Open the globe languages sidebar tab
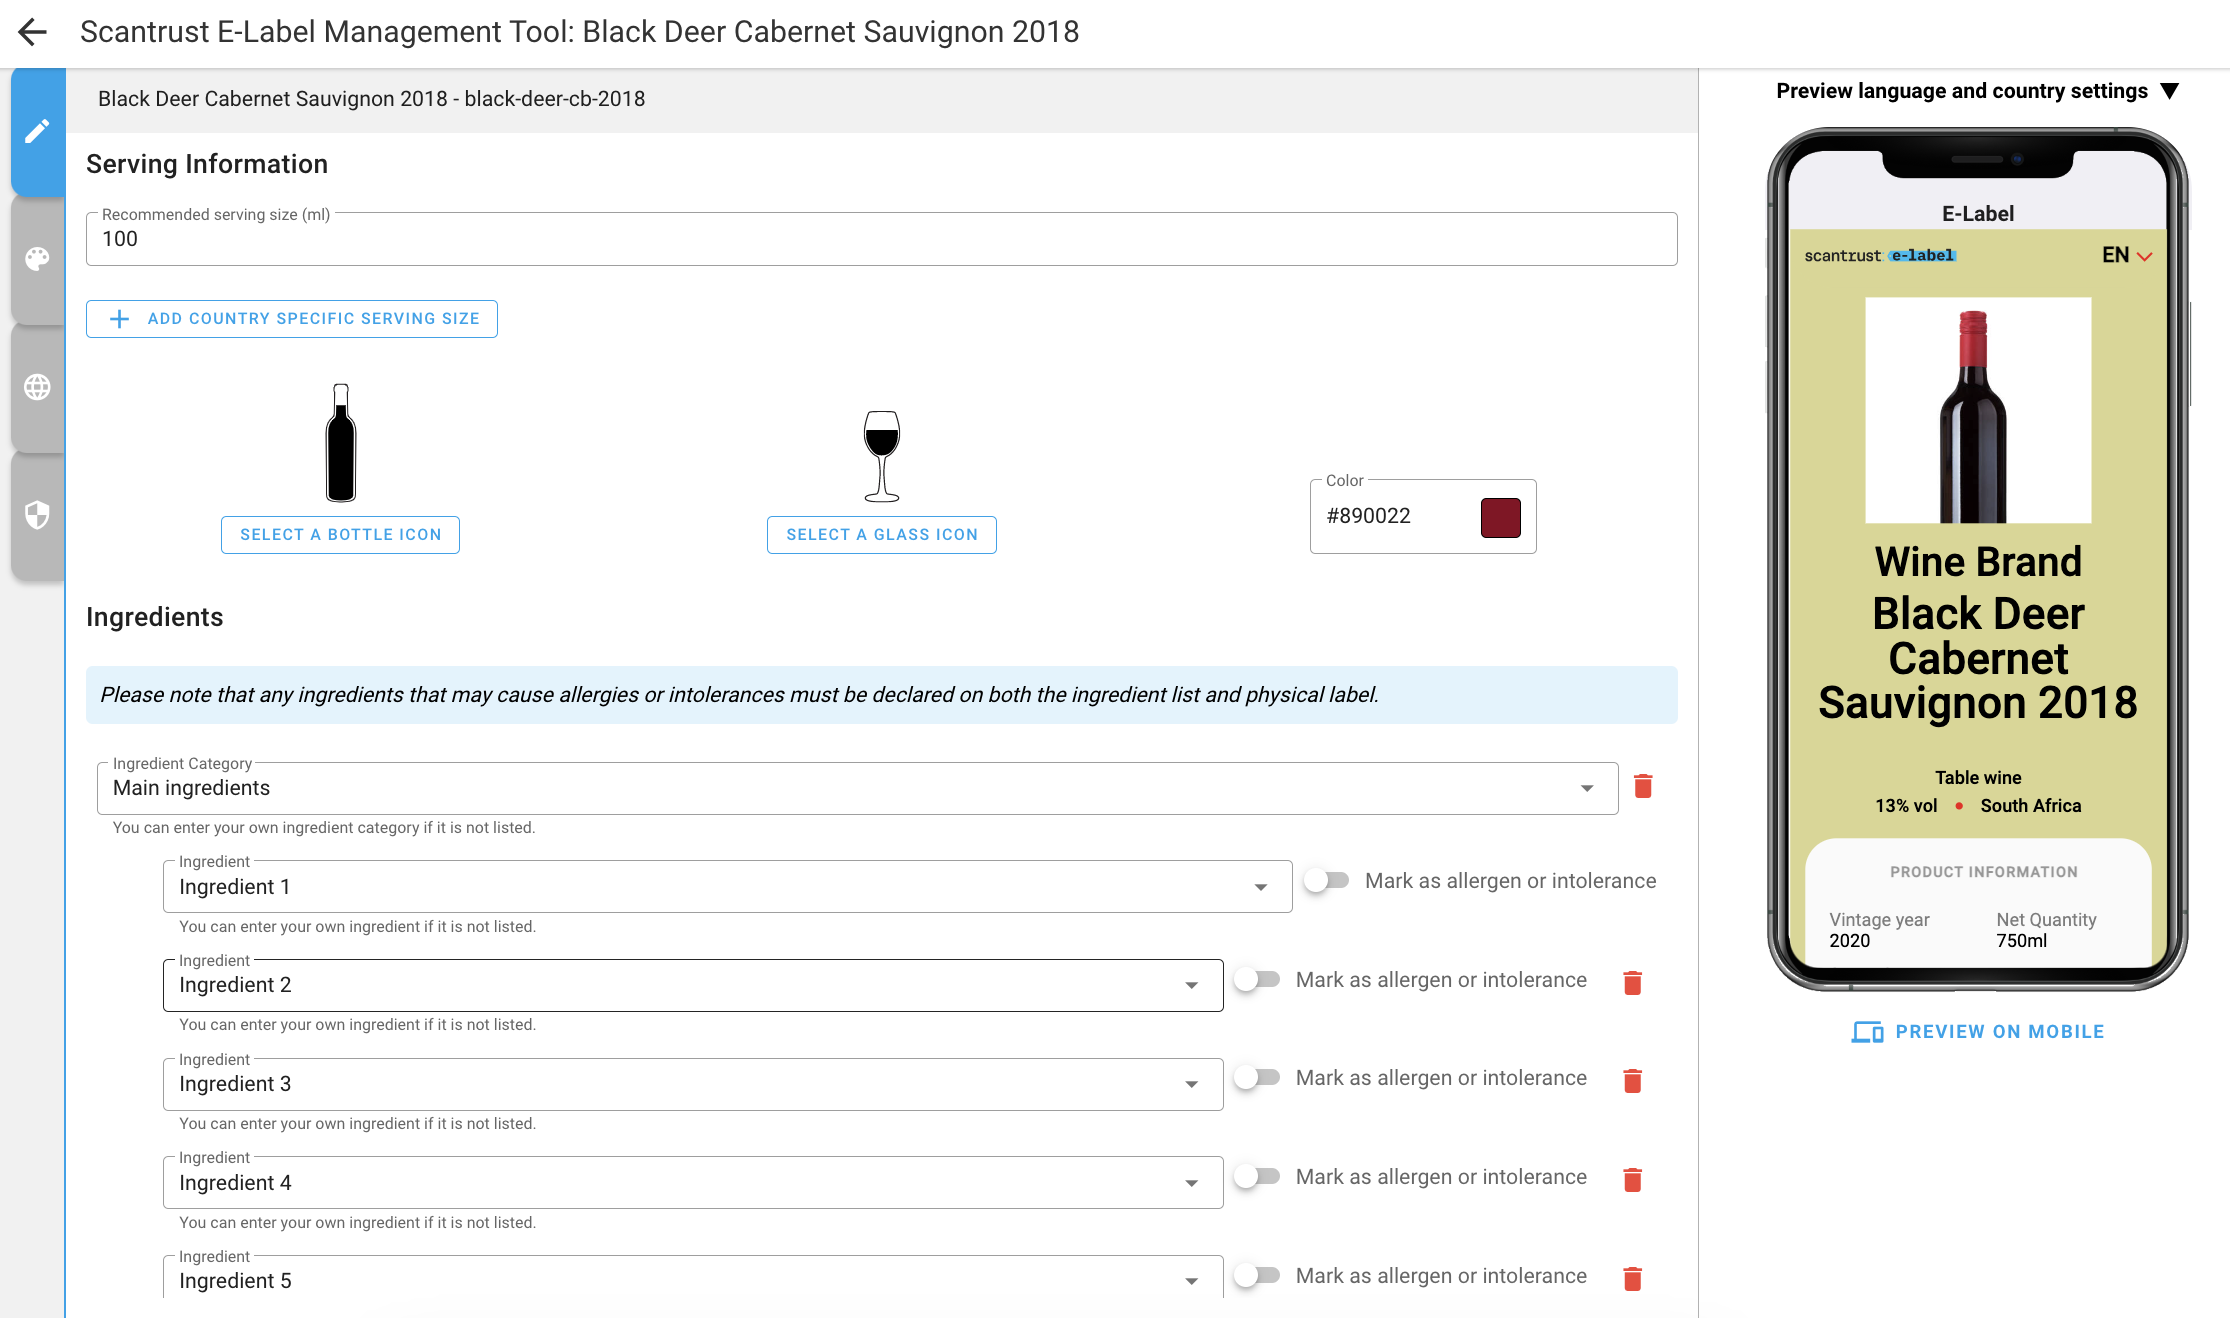Image resolution: width=2230 pixels, height=1318 pixels. pyautogui.click(x=38, y=387)
